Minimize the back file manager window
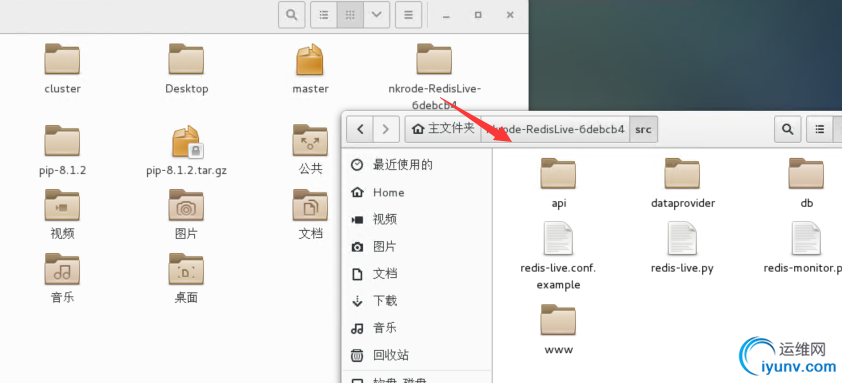This screenshot has height=383, width=842. [x=446, y=16]
